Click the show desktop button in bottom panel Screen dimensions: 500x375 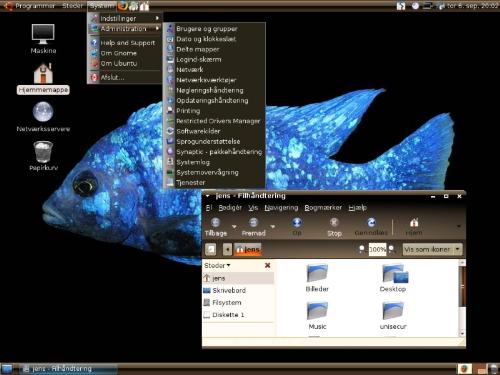7,369
